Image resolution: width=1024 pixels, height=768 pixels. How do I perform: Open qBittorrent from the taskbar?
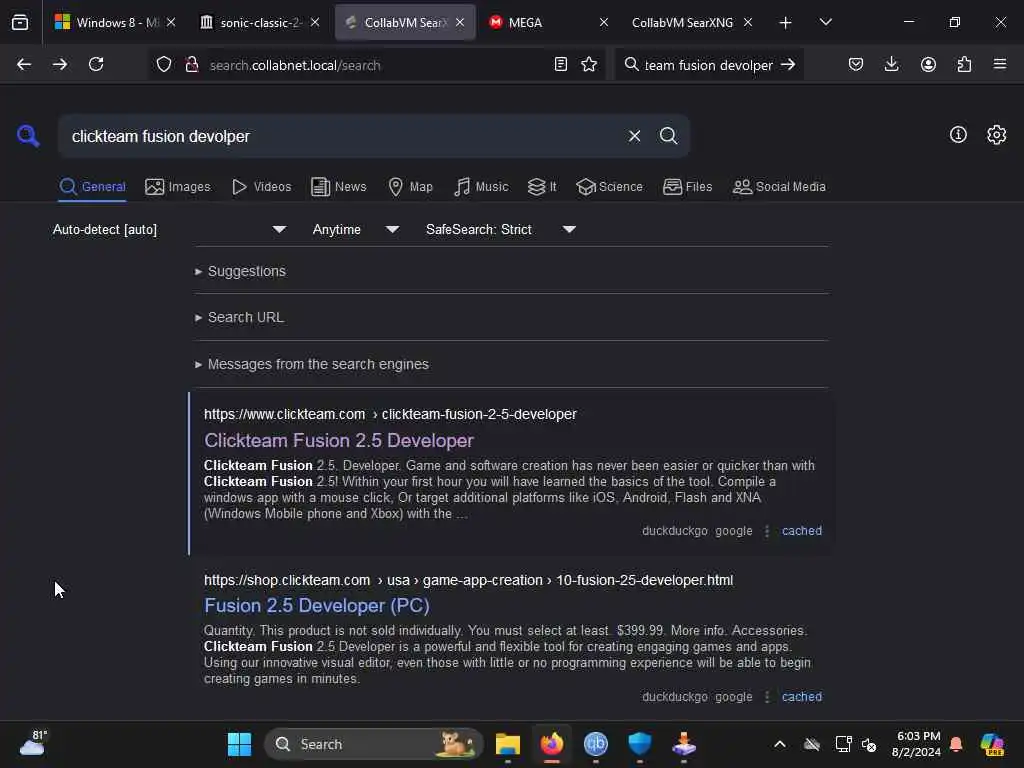point(596,744)
